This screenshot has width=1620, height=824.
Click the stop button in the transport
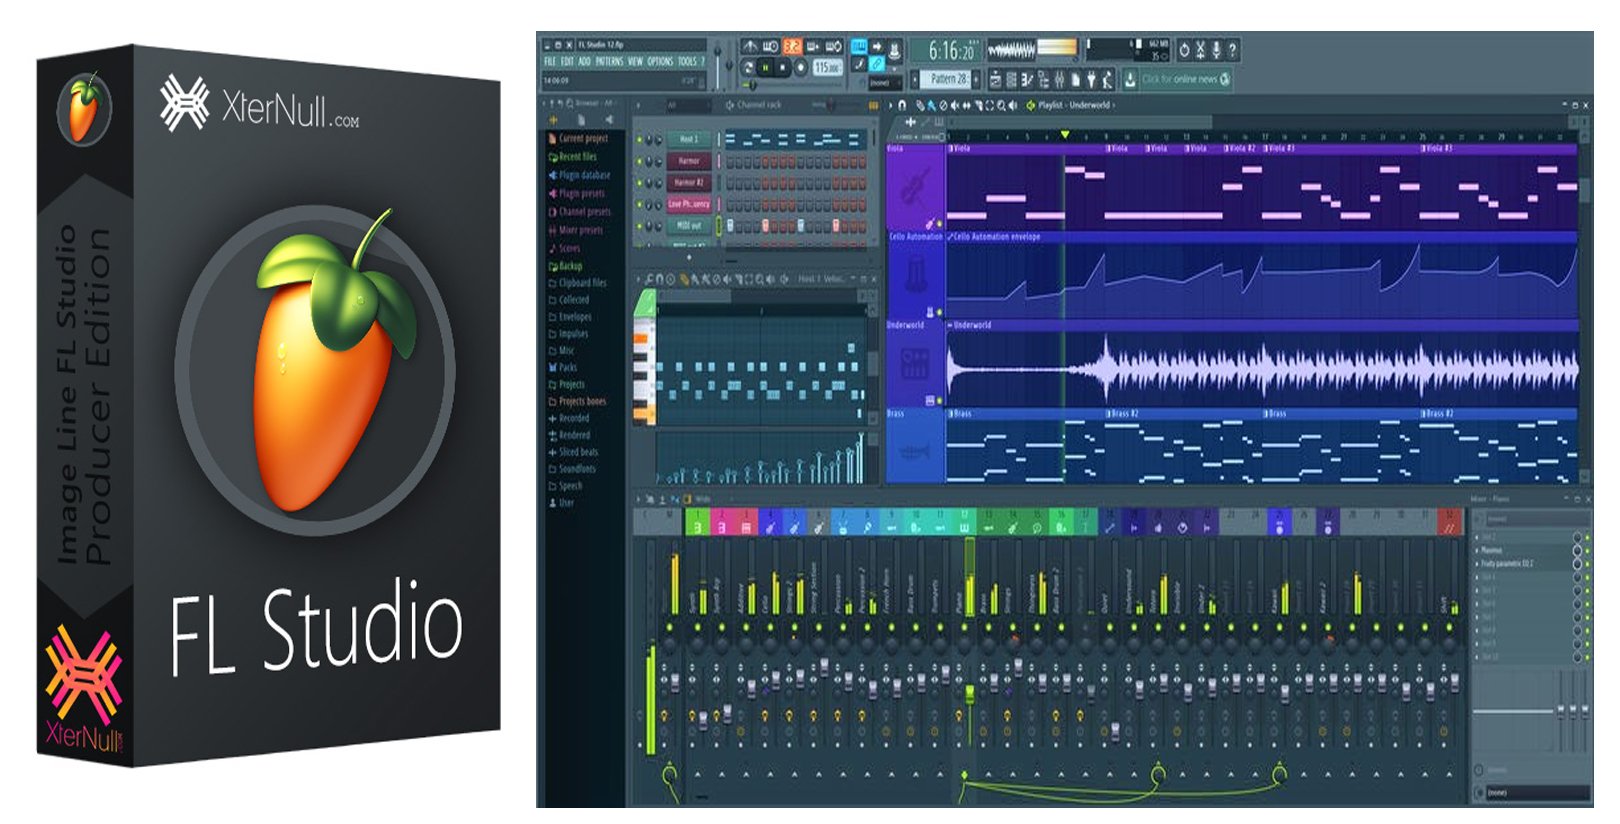click(783, 67)
